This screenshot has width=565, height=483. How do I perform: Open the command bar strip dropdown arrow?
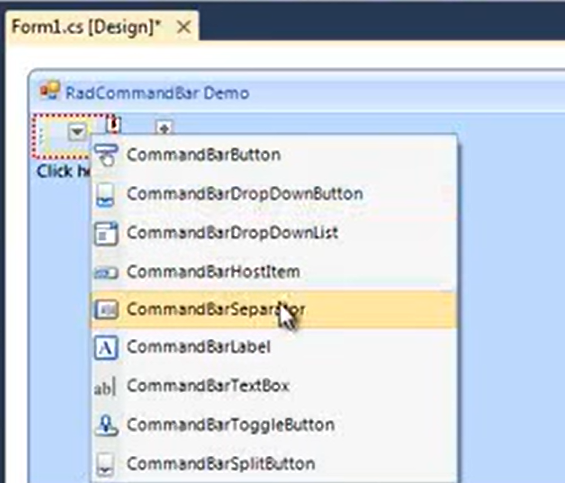coord(77,132)
